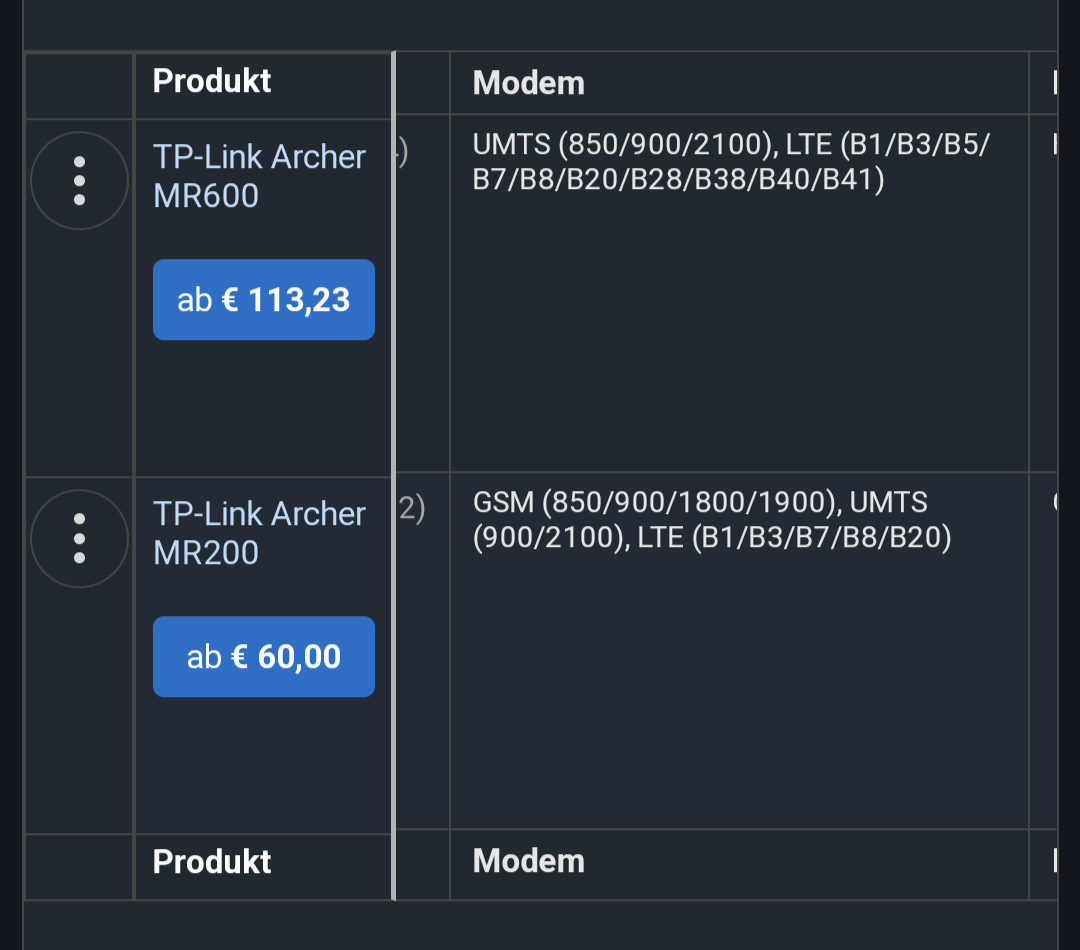Click the MR200 GSM/UMTS/LTE modem cell
The height and width of the screenshot is (950, 1080).
738,650
